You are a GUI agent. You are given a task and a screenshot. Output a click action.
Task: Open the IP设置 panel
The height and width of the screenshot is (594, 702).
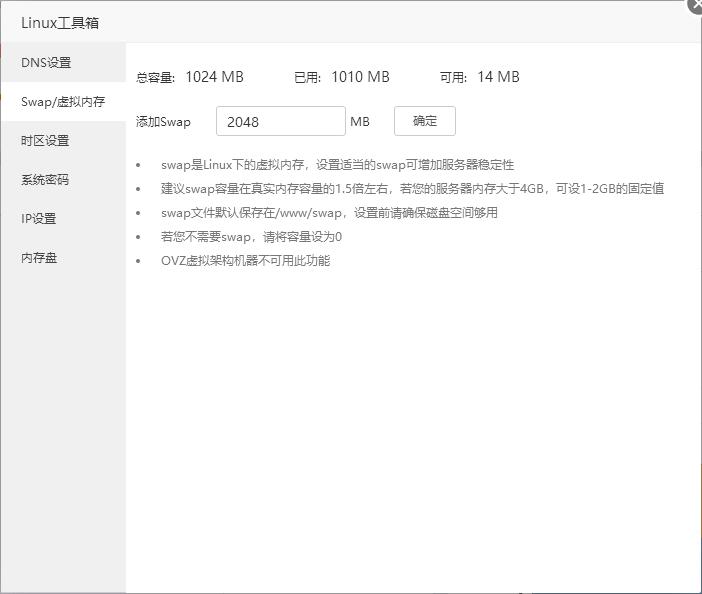[x=39, y=219]
